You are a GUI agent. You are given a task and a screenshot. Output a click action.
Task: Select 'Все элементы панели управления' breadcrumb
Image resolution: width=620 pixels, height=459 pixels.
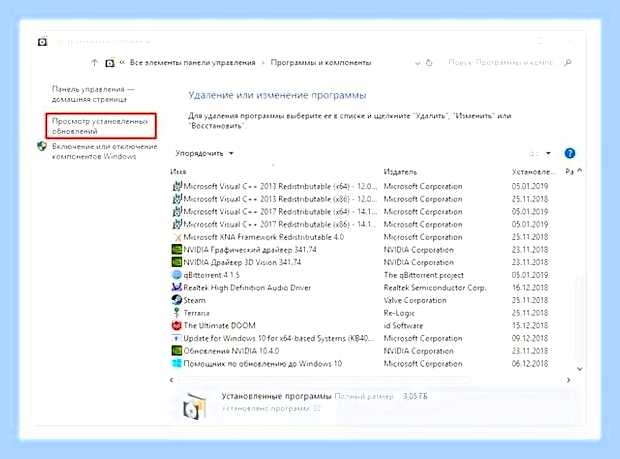point(193,62)
